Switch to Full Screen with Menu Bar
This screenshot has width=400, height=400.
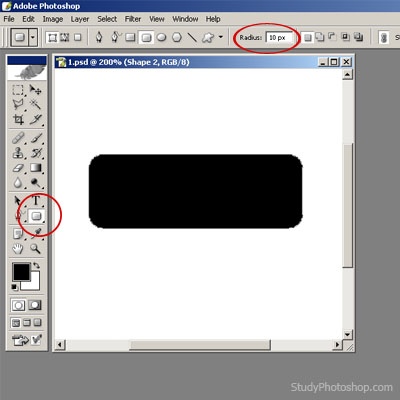point(27,323)
